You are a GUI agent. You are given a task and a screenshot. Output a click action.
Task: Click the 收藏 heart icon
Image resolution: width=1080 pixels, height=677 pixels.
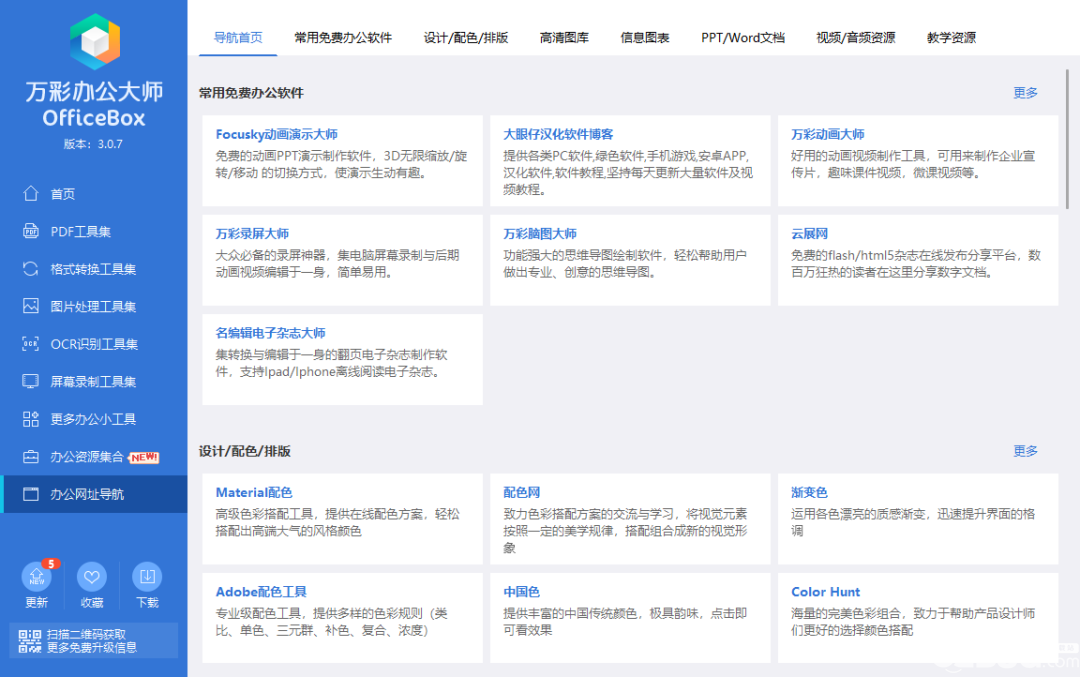92,577
